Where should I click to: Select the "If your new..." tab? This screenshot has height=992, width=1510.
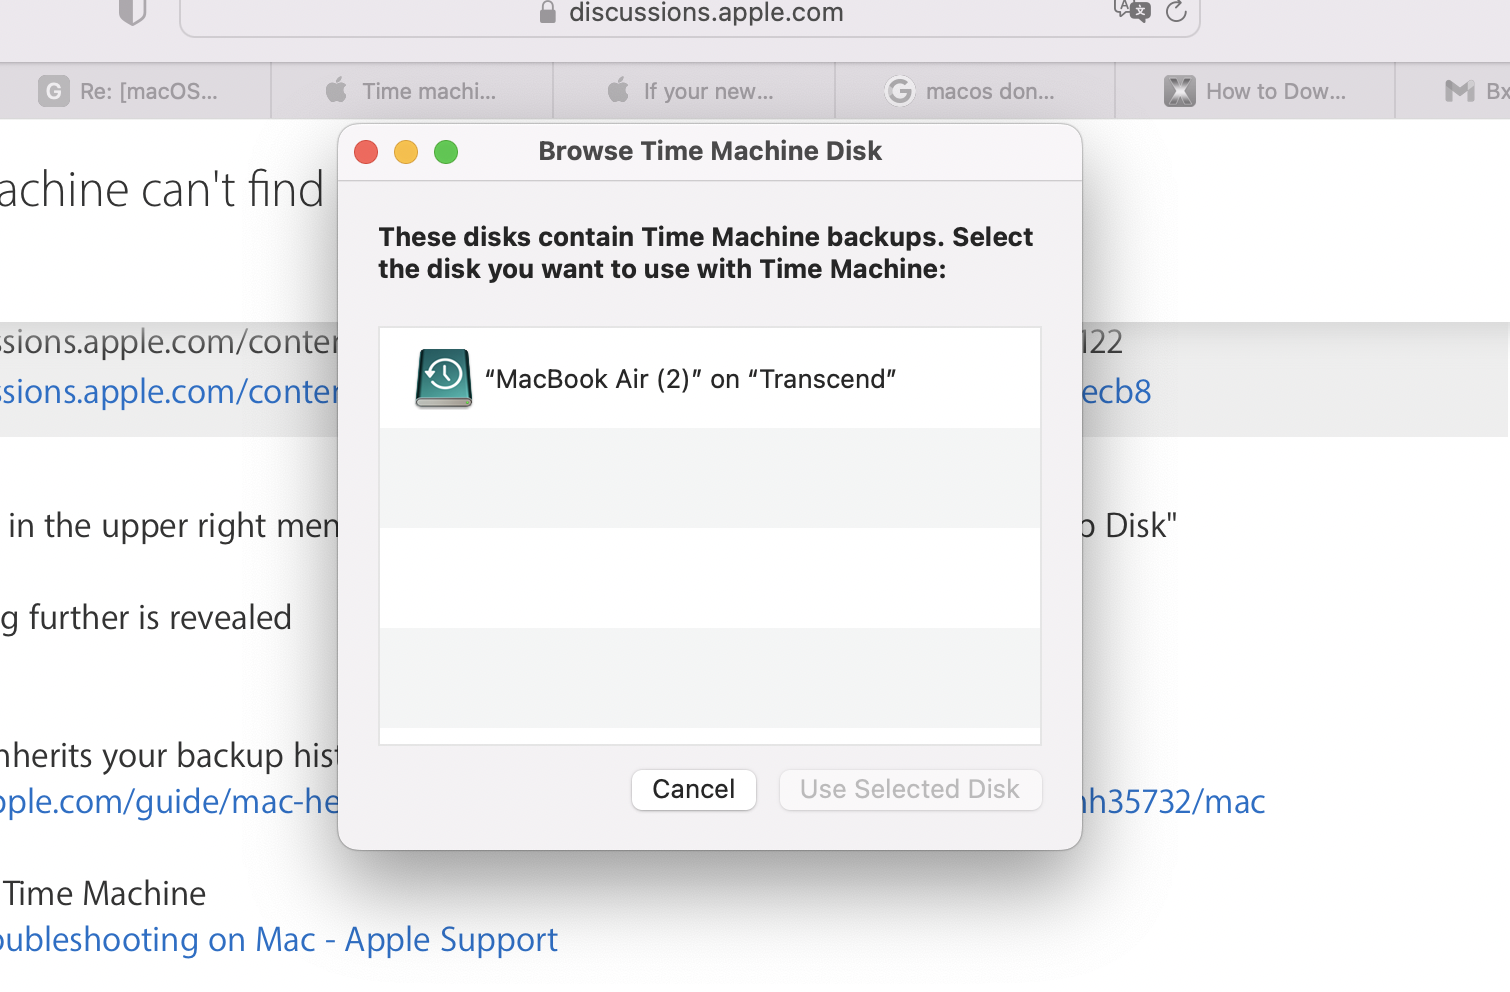pos(694,91)
